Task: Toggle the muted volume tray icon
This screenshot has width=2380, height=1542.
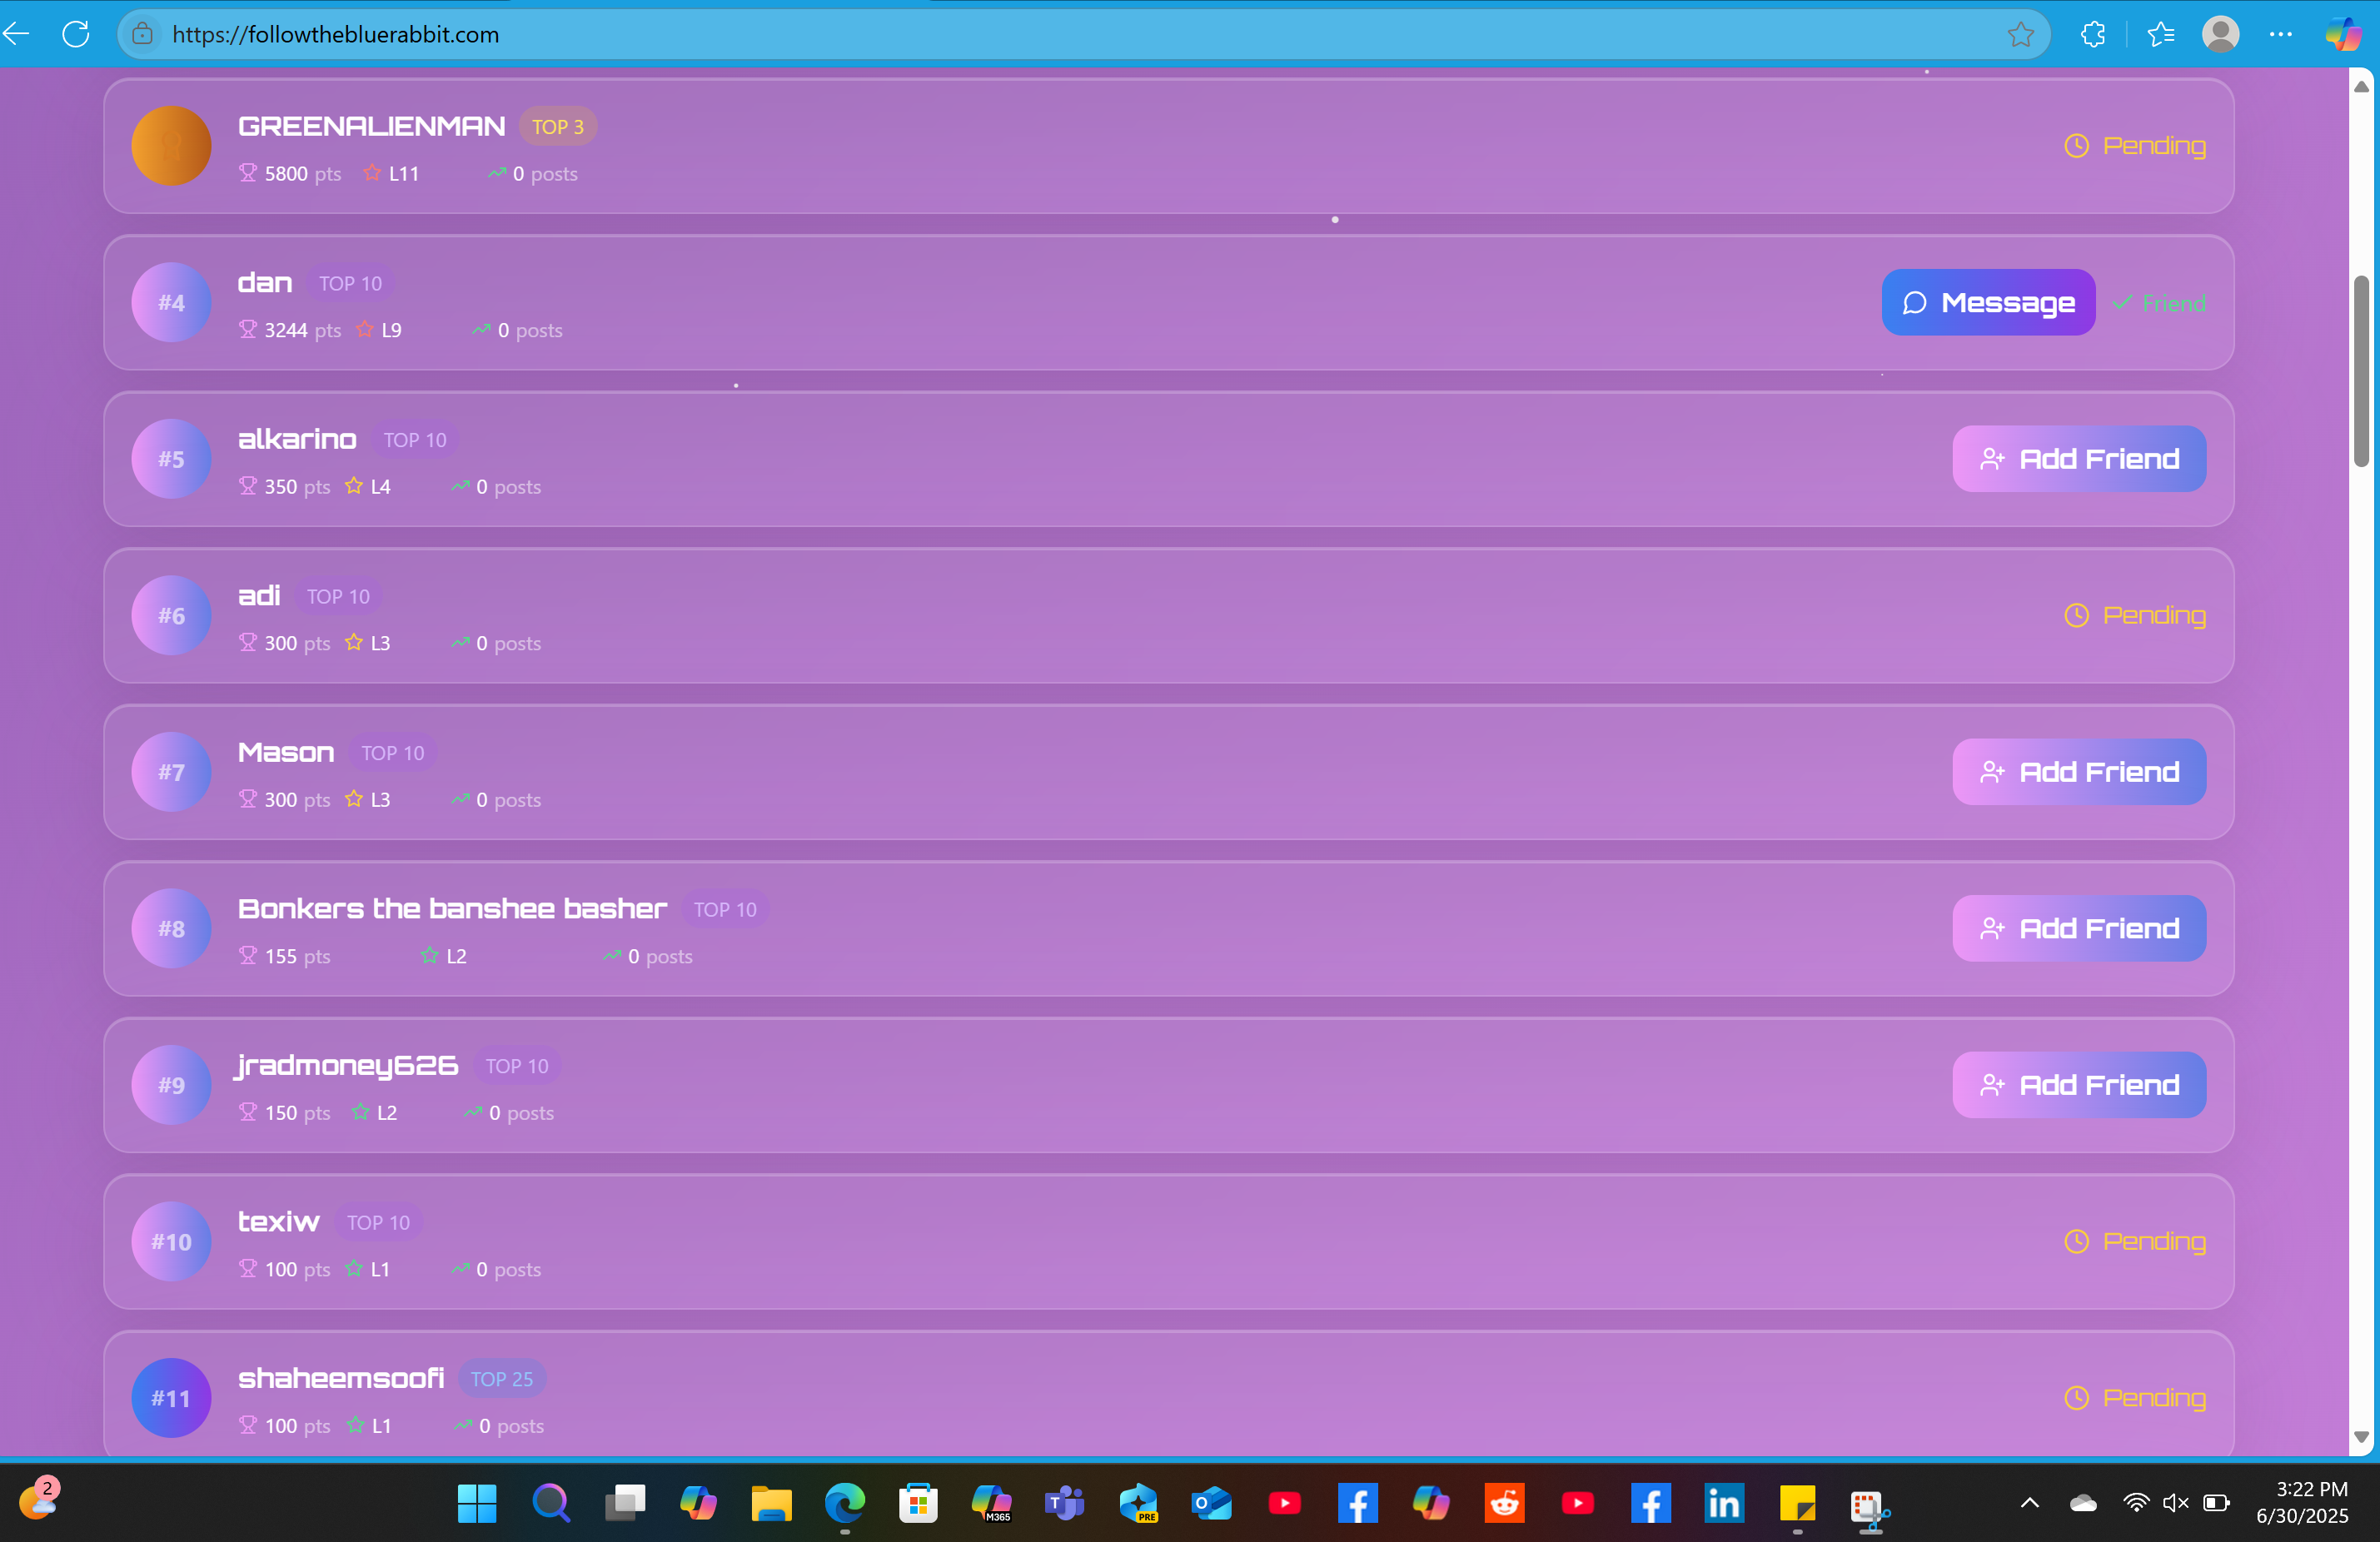Action: (x=2175, y=1503)
